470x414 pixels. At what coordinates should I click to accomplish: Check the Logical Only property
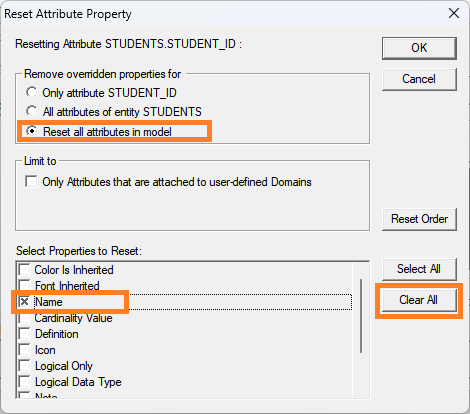[24, 366]
